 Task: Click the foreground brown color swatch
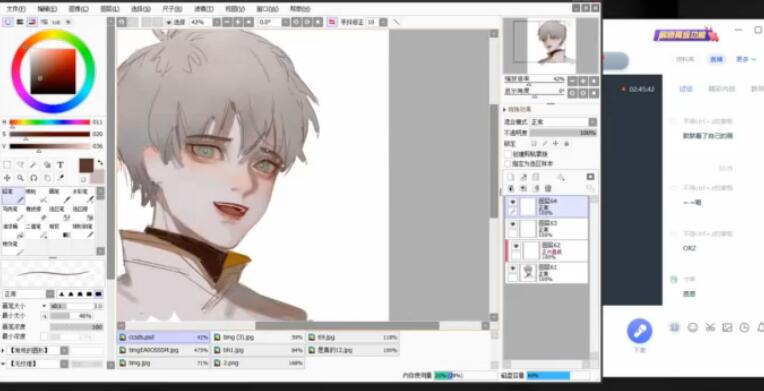pyautogui.click(x=86, y=165)
